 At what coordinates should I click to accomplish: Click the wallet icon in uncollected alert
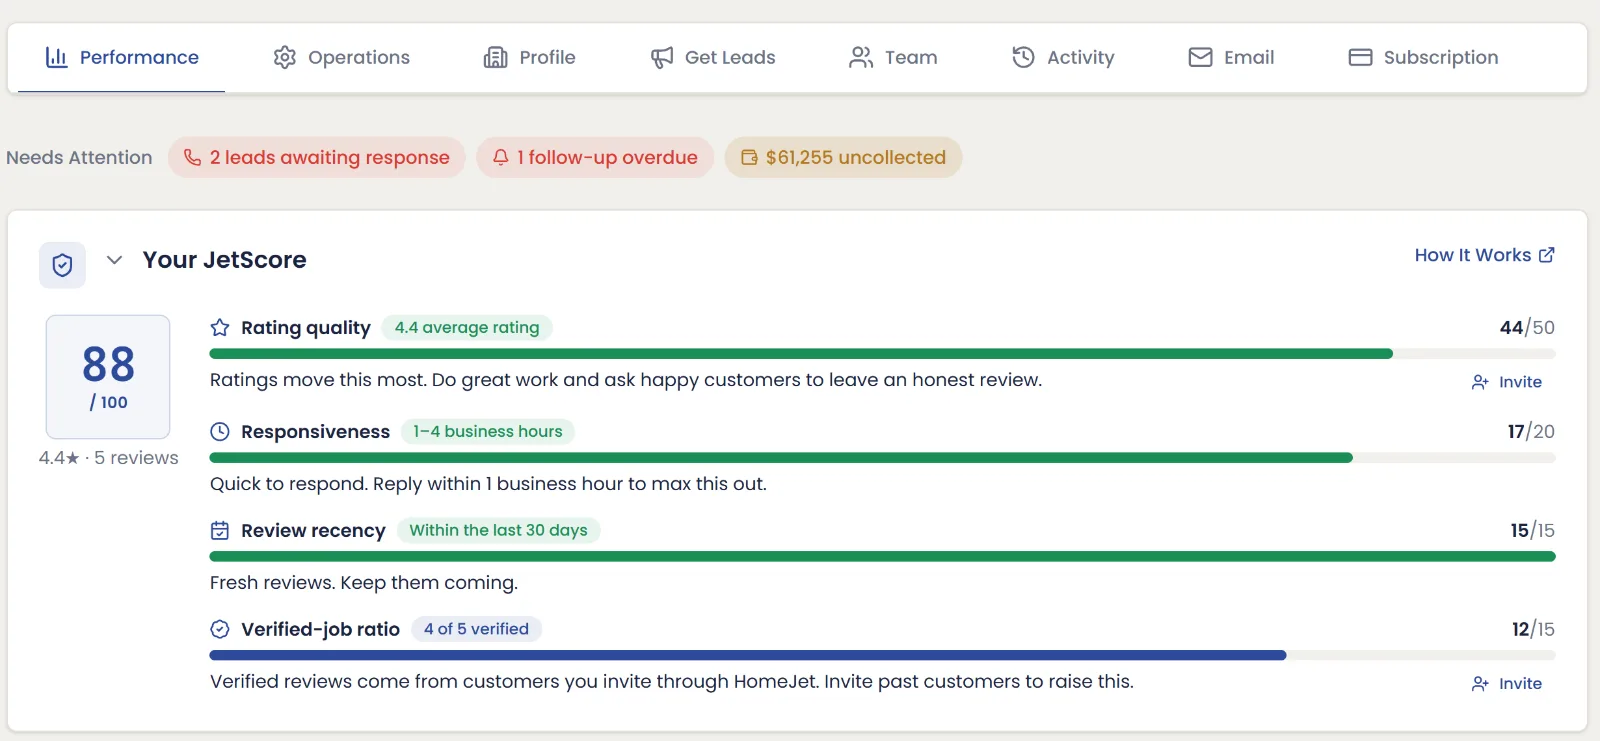point(749,157)
